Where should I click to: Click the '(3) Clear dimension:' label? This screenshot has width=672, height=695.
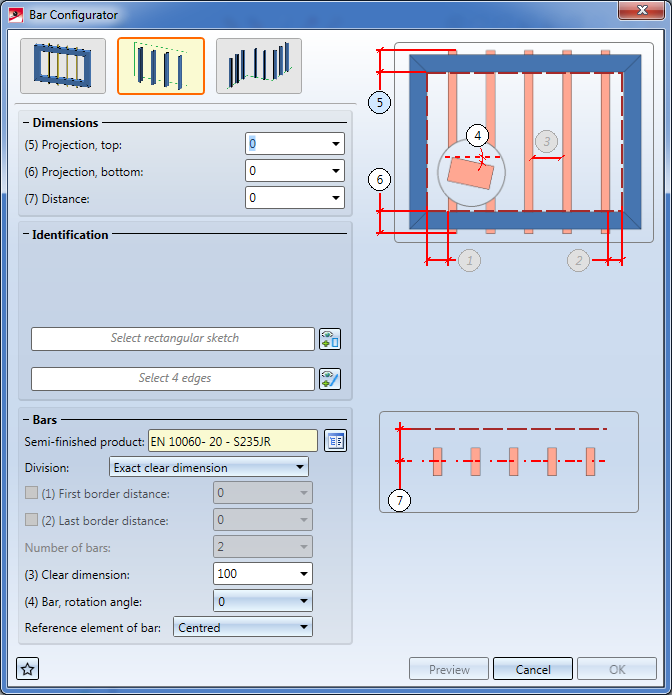point(77,574)
